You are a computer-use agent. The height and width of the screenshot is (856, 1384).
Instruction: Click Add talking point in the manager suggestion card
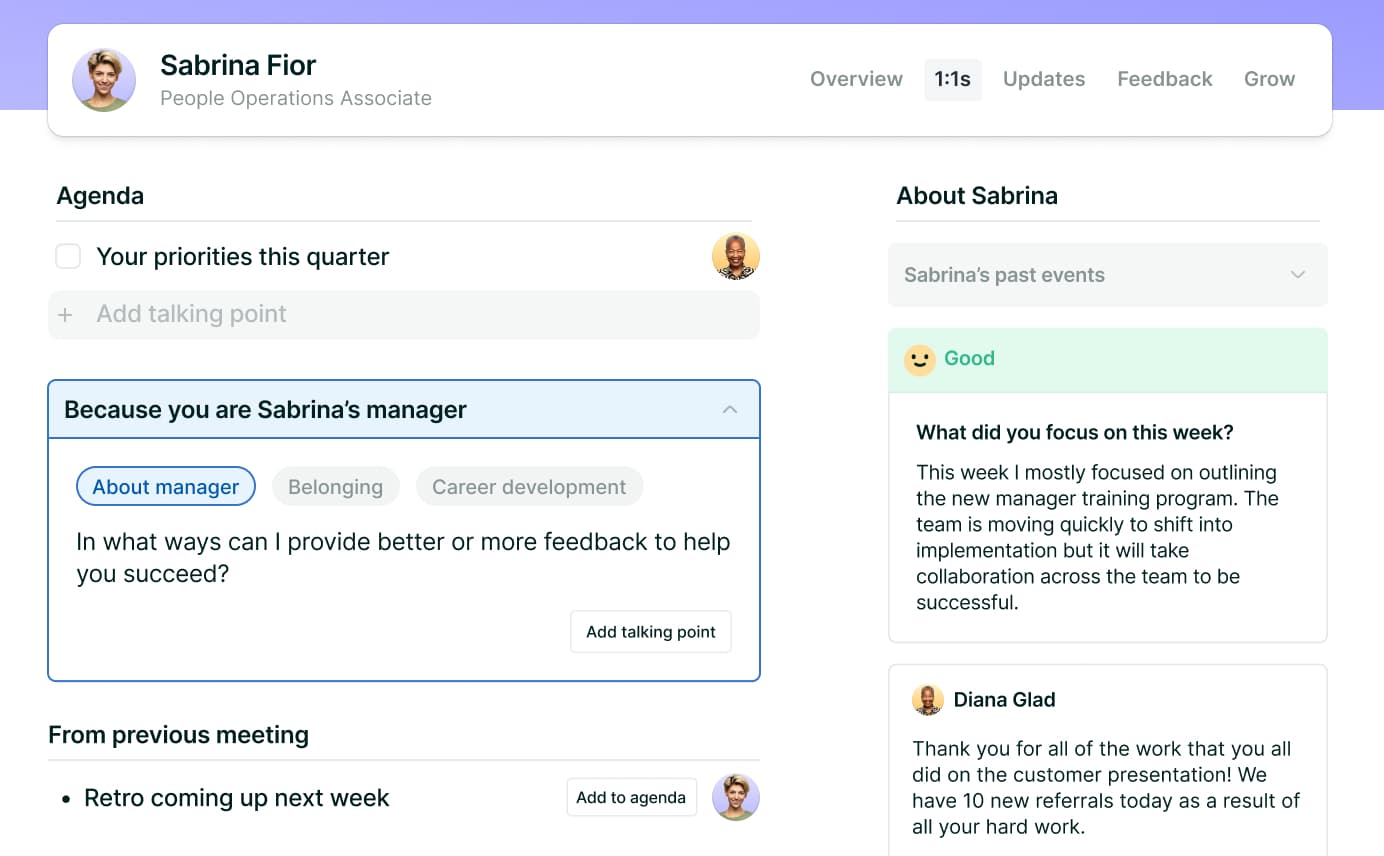coord(650,631)
